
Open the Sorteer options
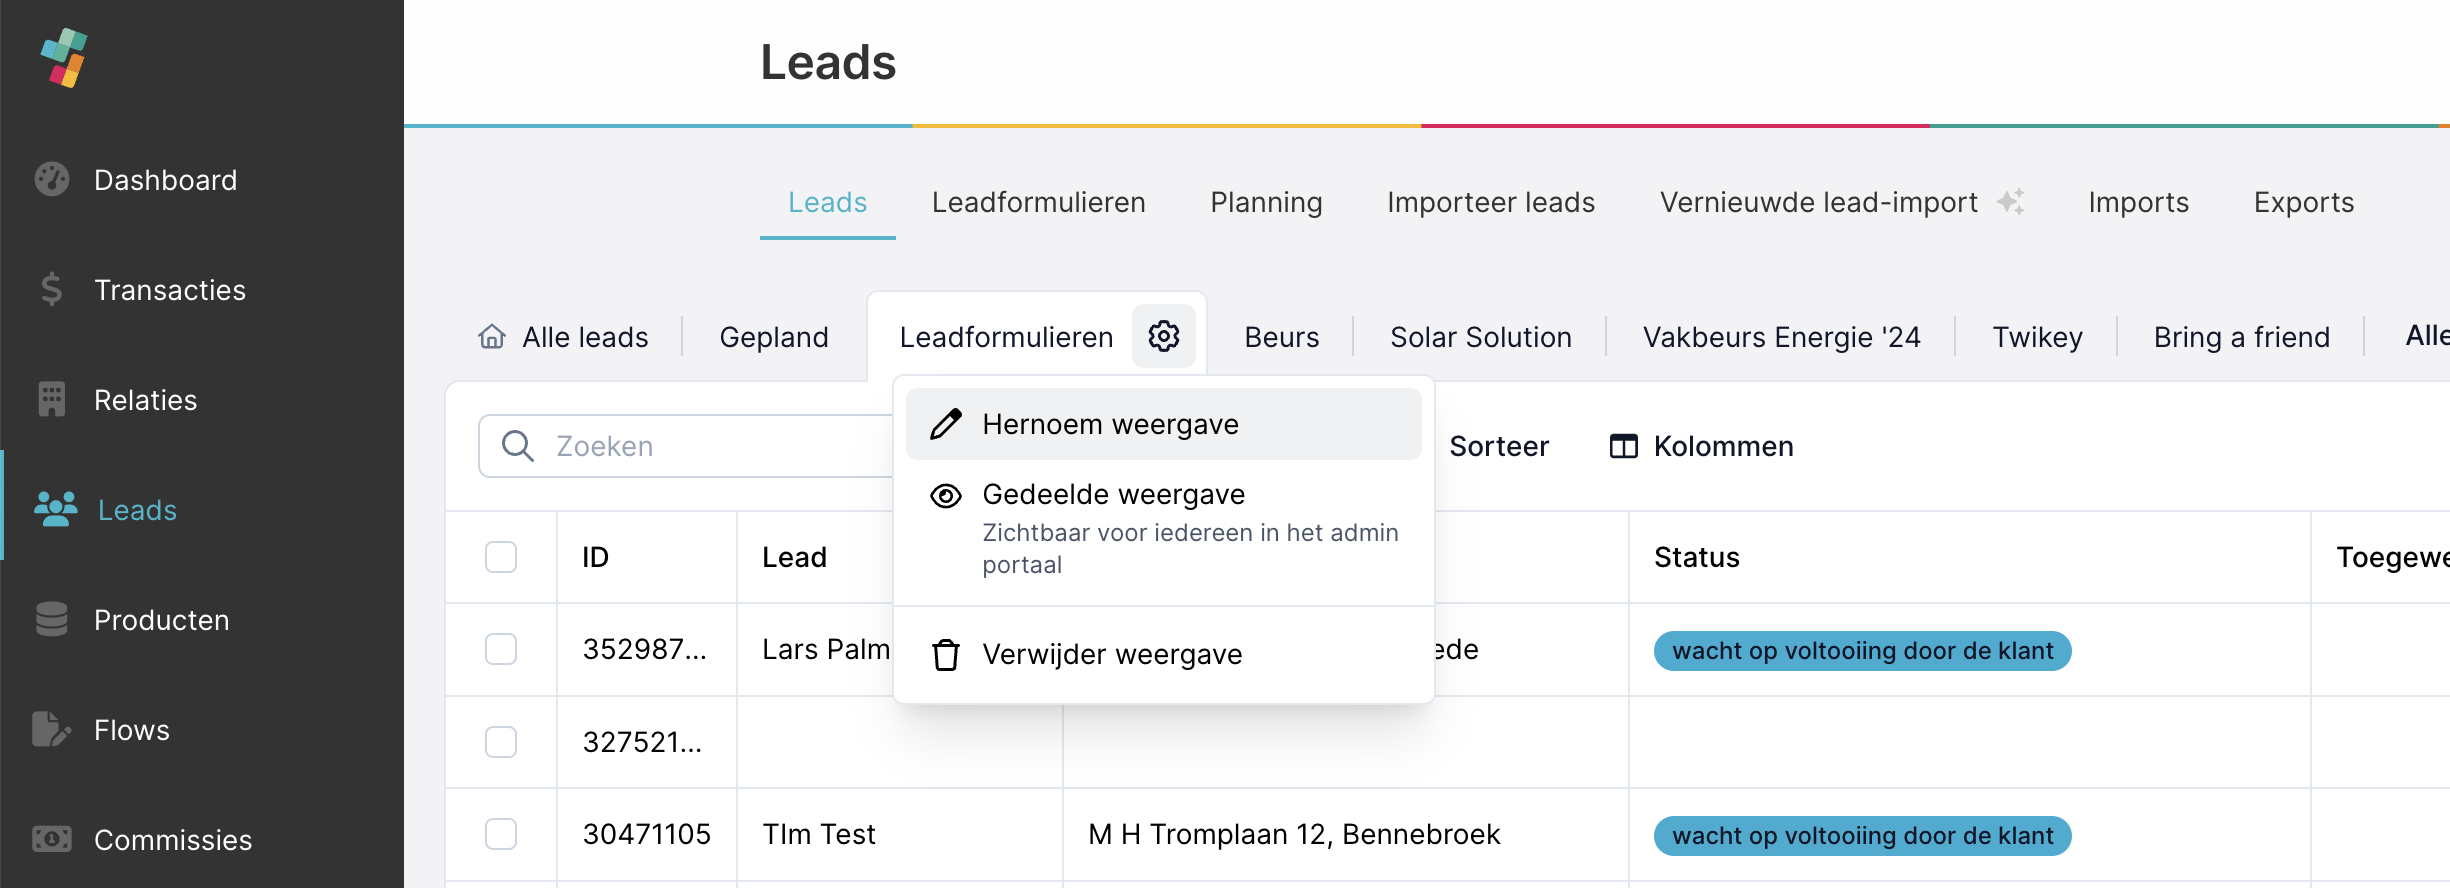point(1498,446)
